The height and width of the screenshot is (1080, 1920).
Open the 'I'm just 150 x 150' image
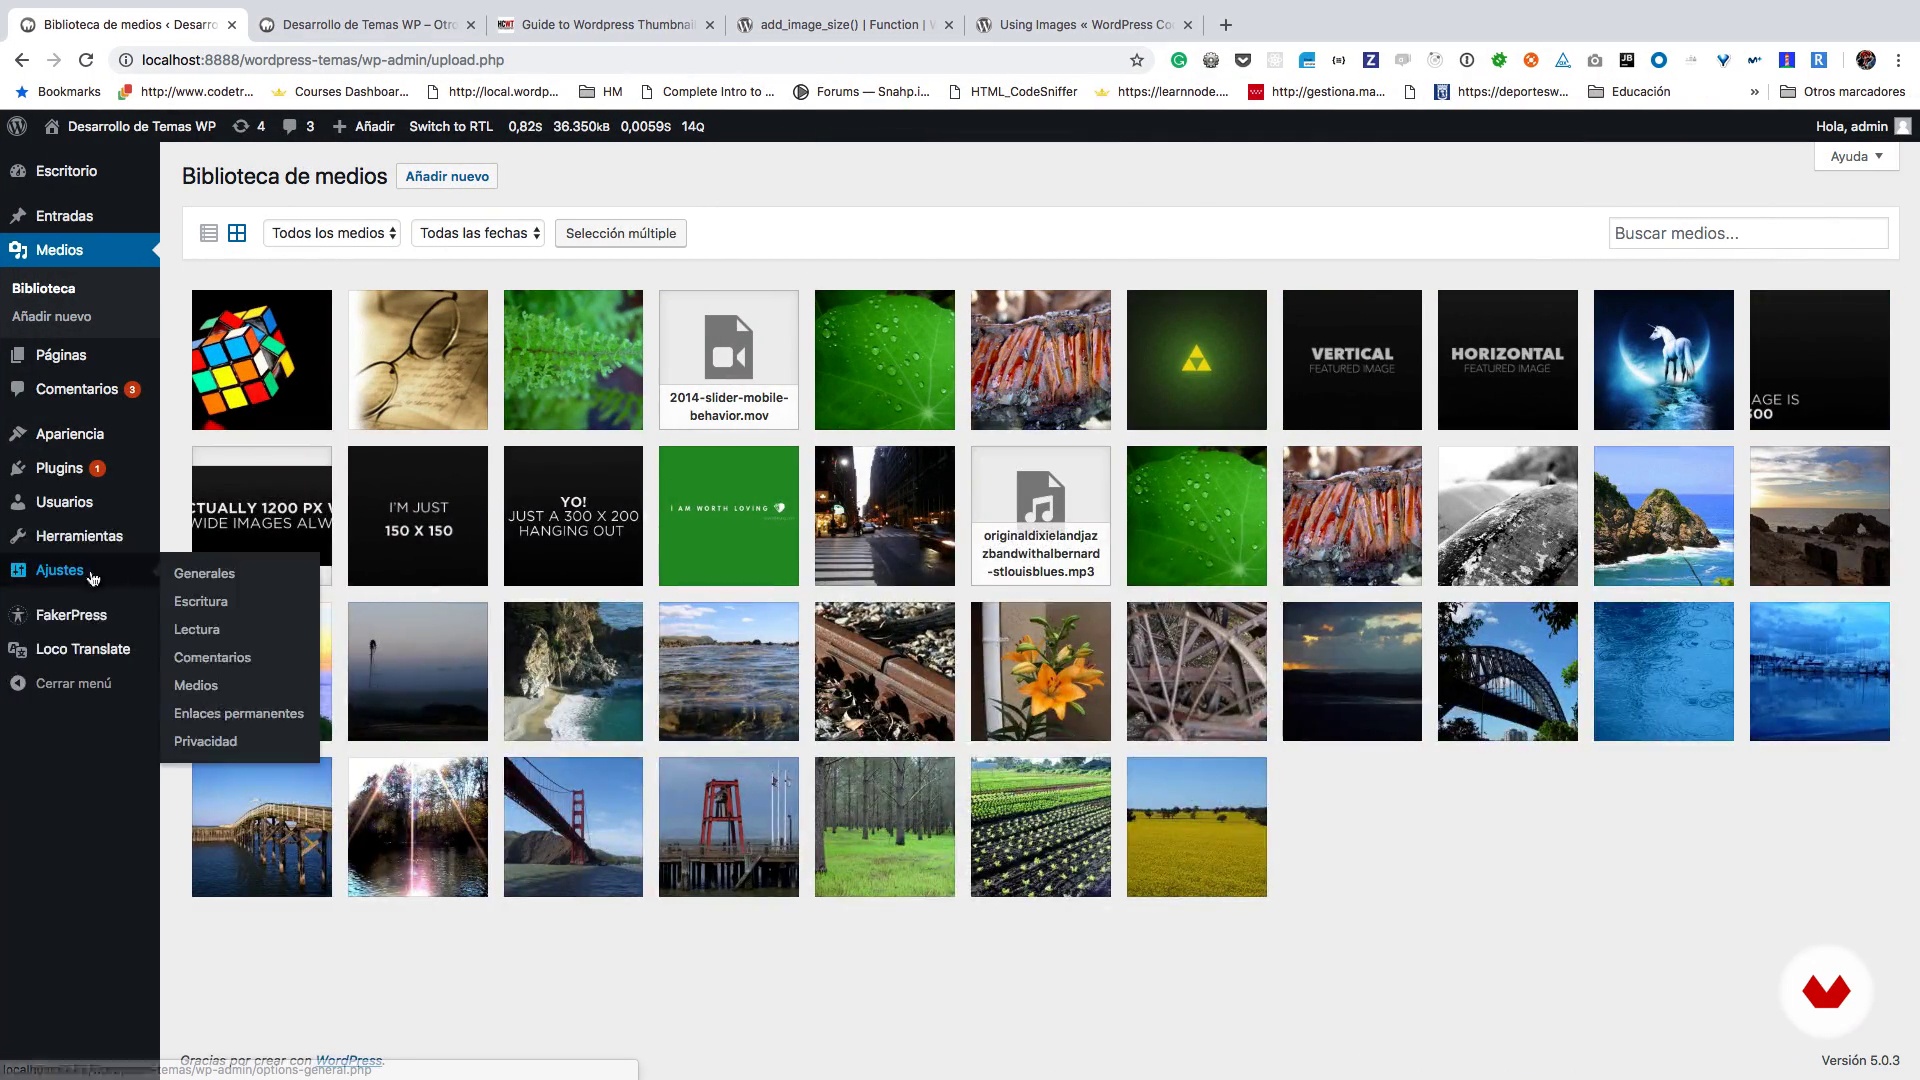[418, 516]
